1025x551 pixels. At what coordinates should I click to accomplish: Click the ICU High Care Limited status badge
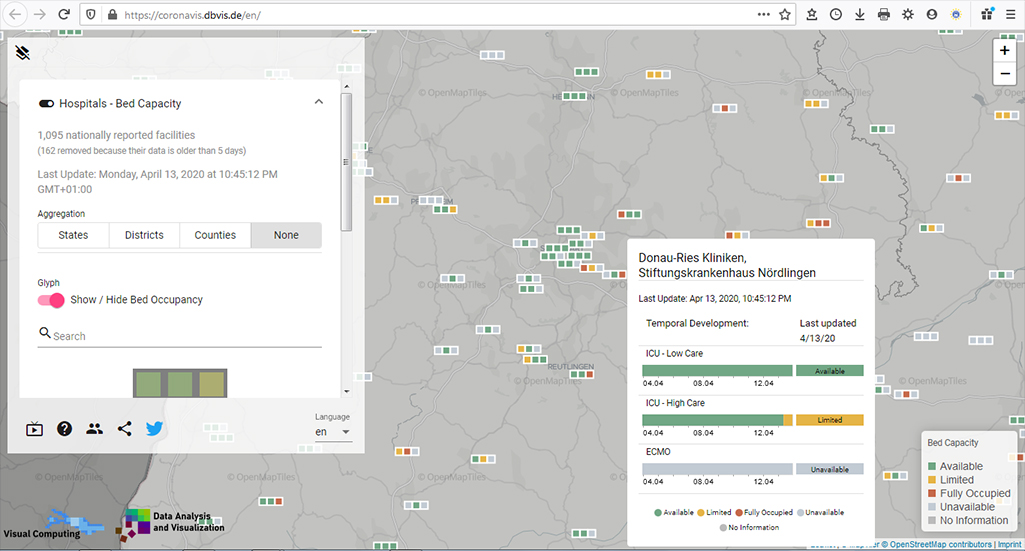(x=830, y=420)
